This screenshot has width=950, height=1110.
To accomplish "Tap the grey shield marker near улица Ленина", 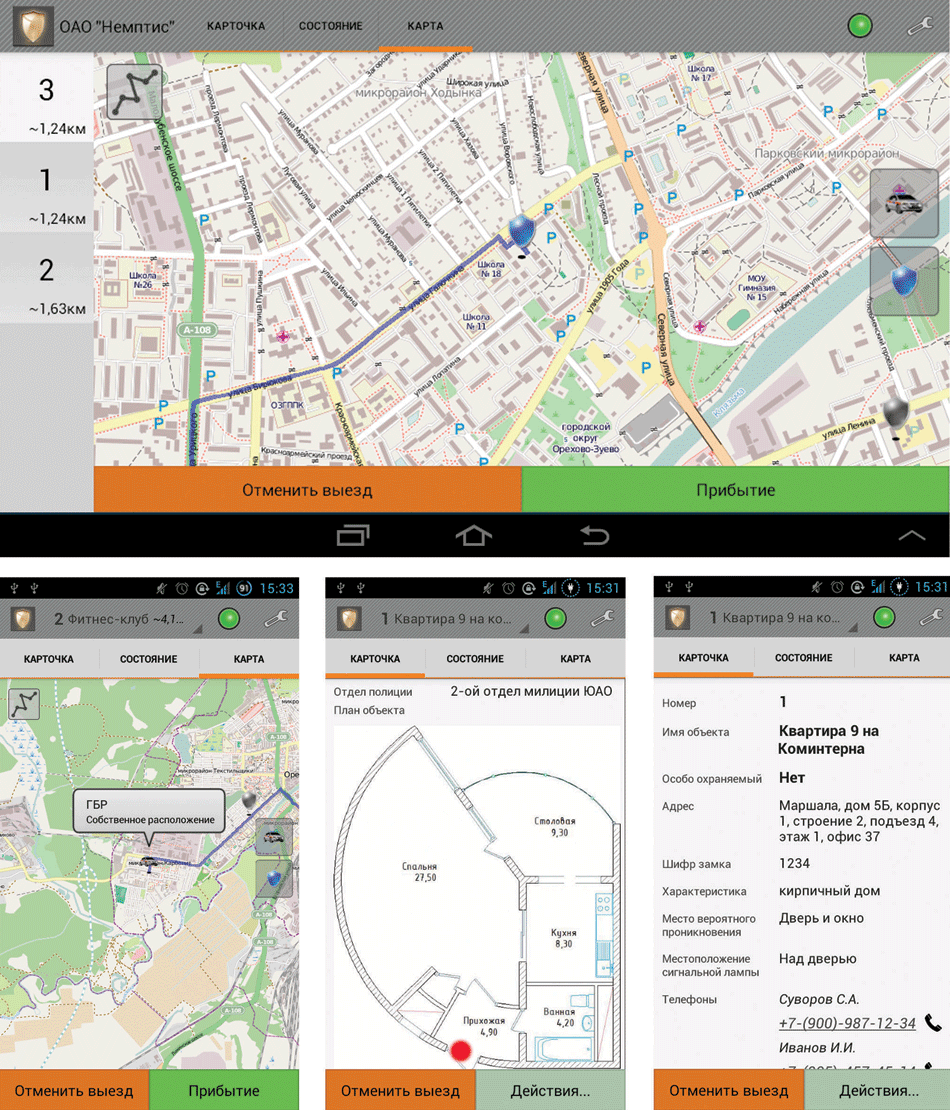I will [897, 414].
